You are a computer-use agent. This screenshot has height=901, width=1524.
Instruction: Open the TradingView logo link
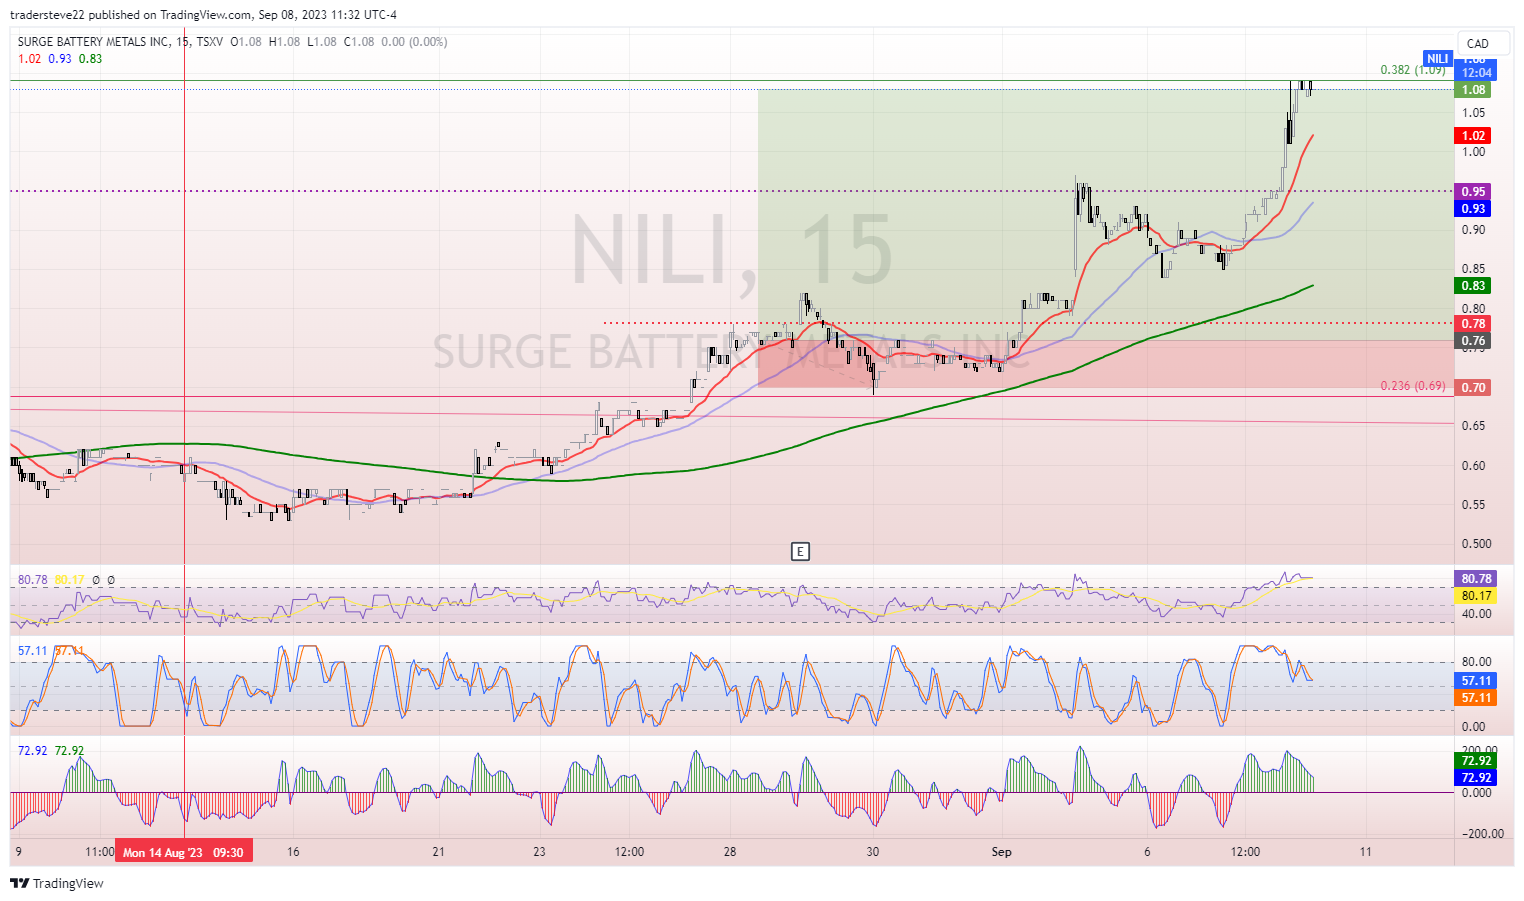point(57,883)
